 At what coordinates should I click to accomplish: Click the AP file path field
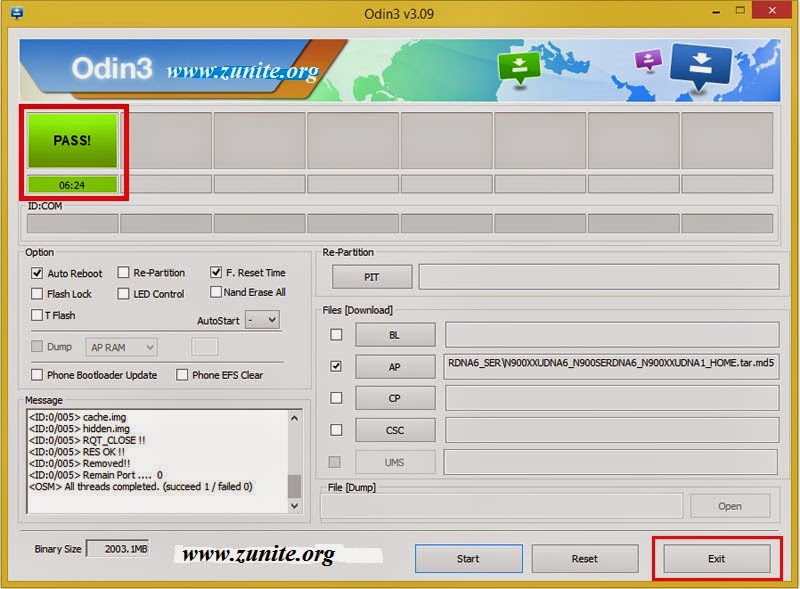612,366
